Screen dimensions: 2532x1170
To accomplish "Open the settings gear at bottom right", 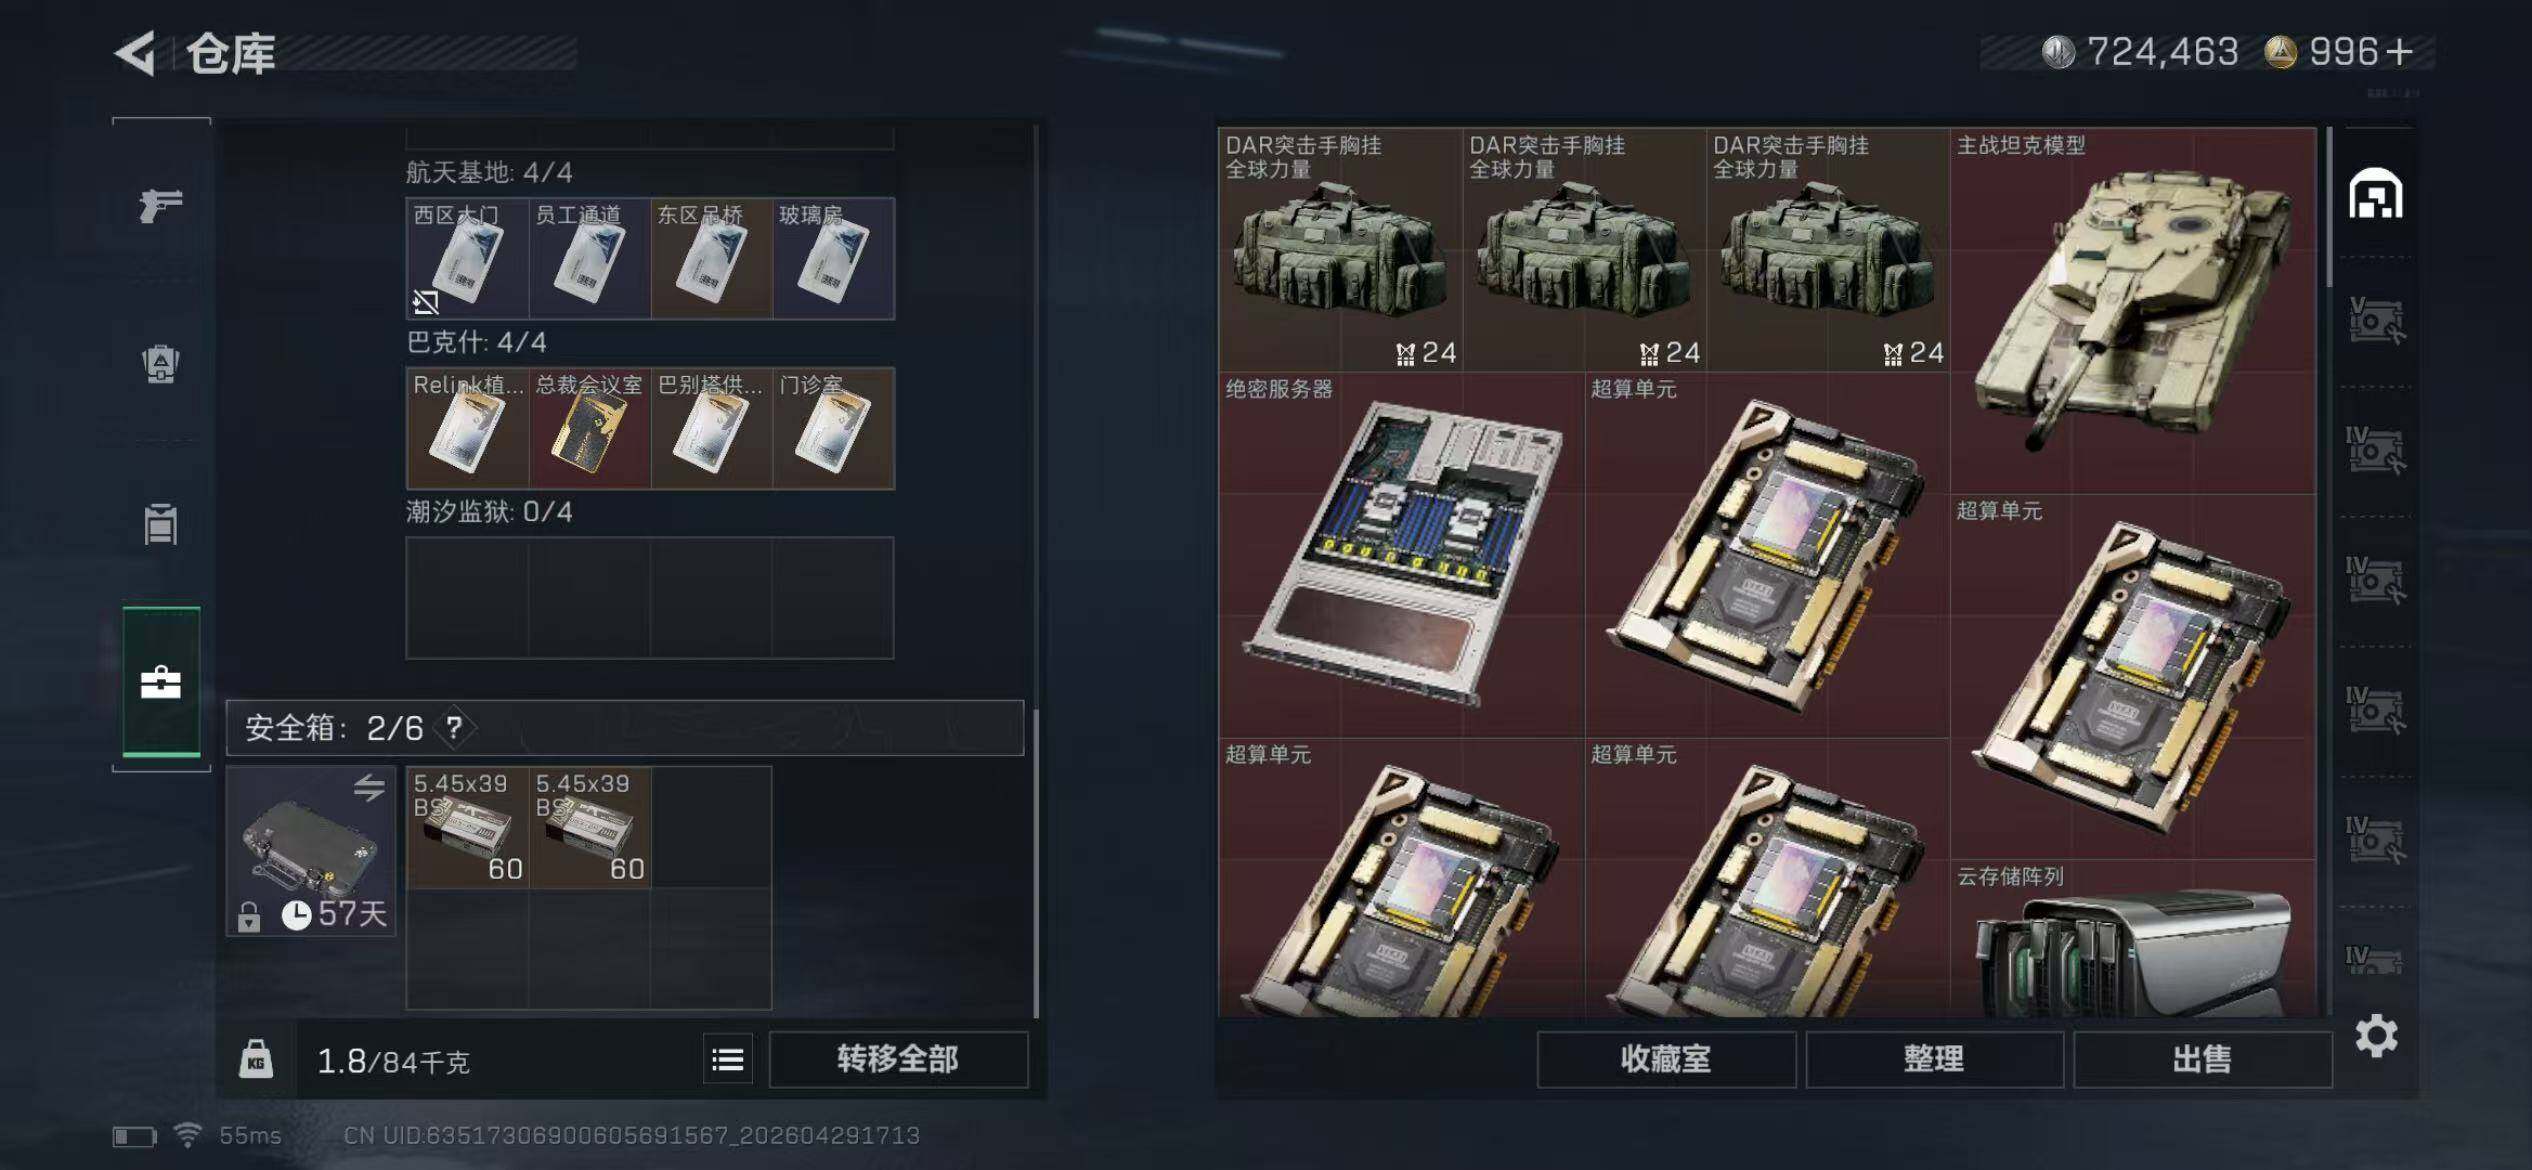I will 2376,1036.
